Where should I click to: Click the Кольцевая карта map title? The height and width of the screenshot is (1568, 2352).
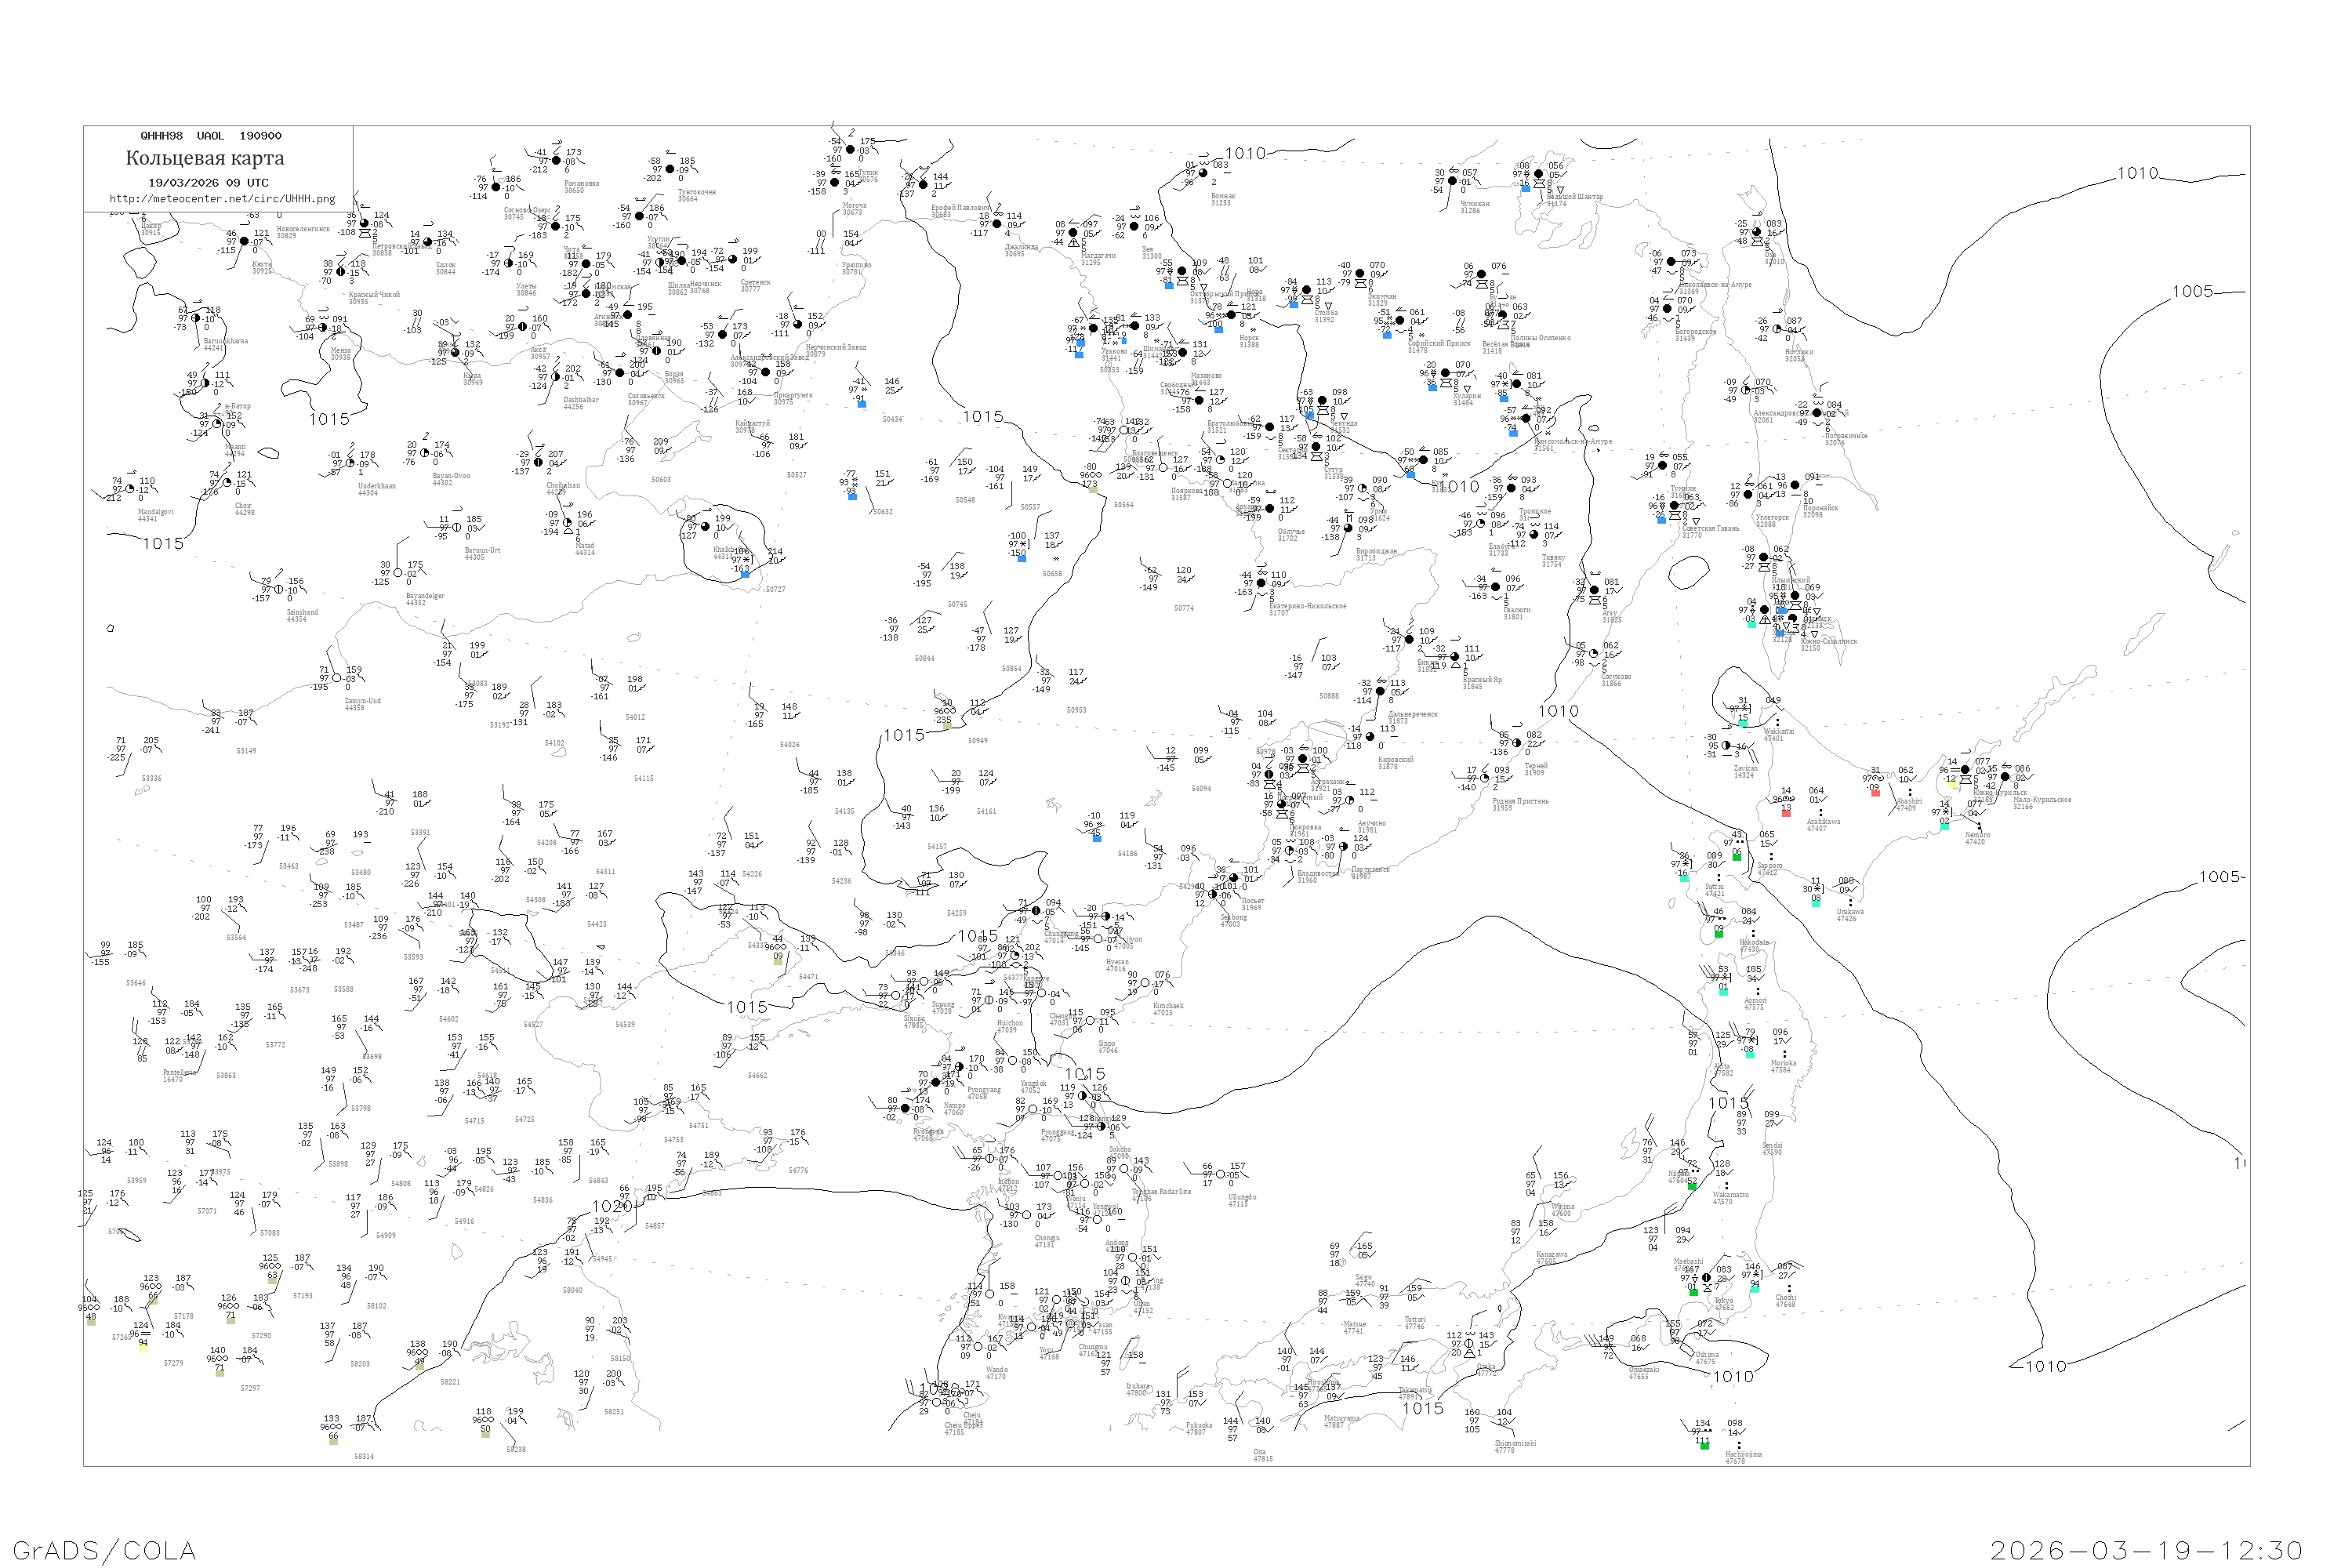point(205,158)
